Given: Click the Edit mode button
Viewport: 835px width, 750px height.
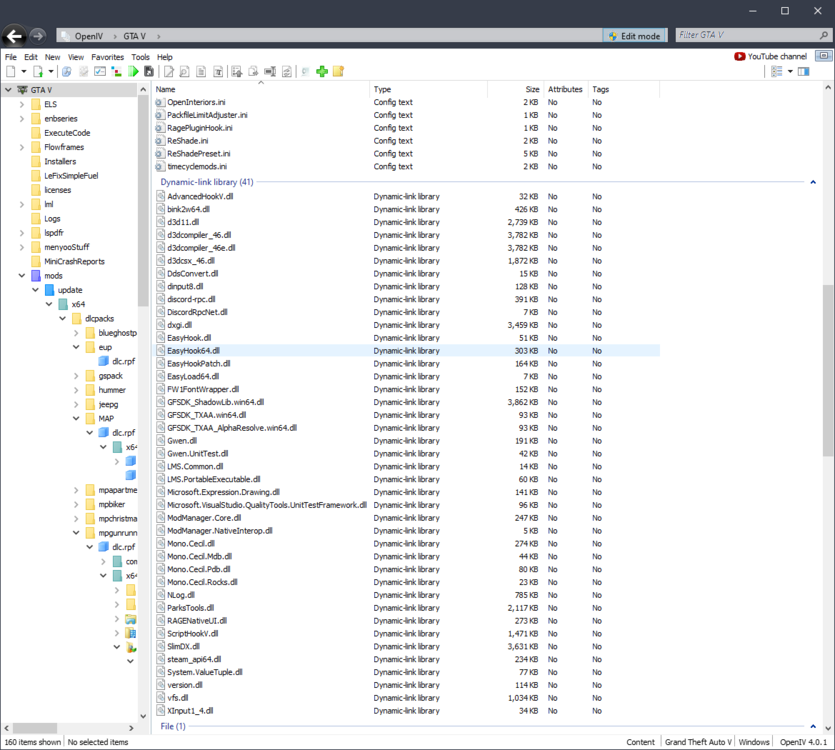Looking at the screenshot, I should [635, 36].
